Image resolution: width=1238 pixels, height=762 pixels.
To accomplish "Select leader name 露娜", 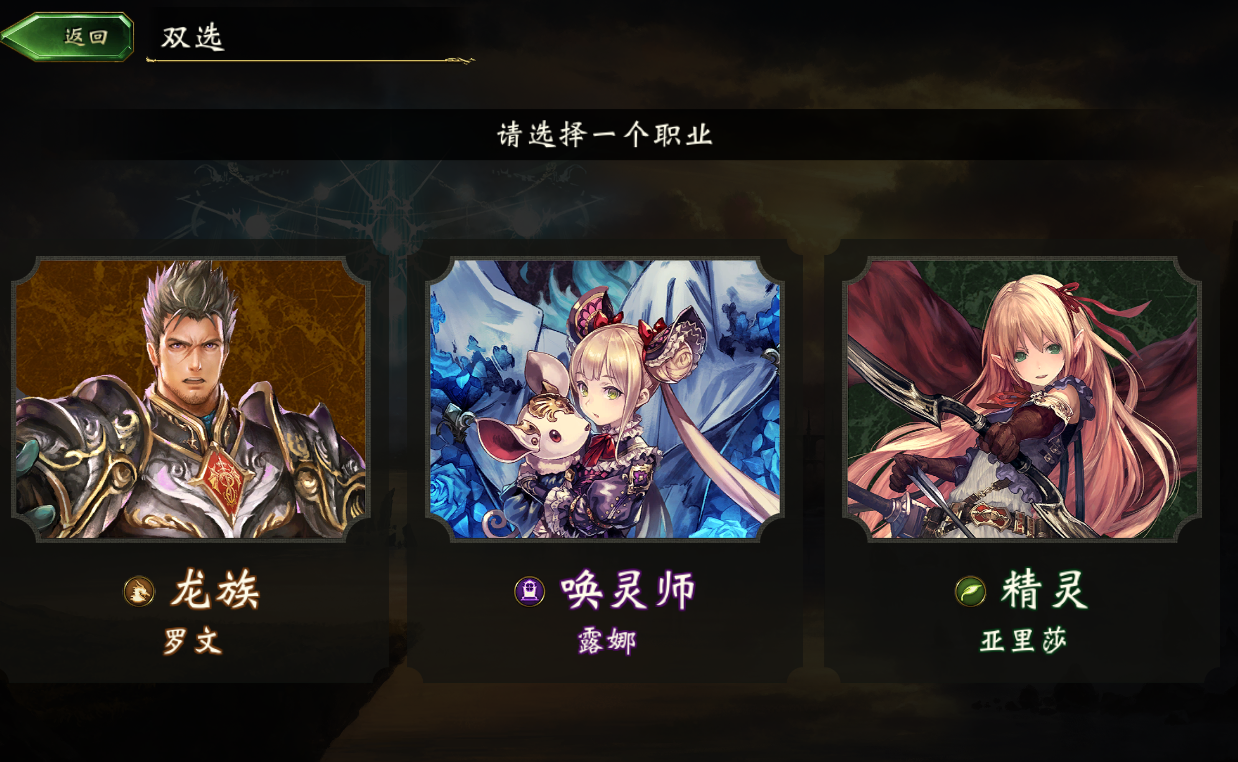I will pyautogui.click(x=606, y=641).
